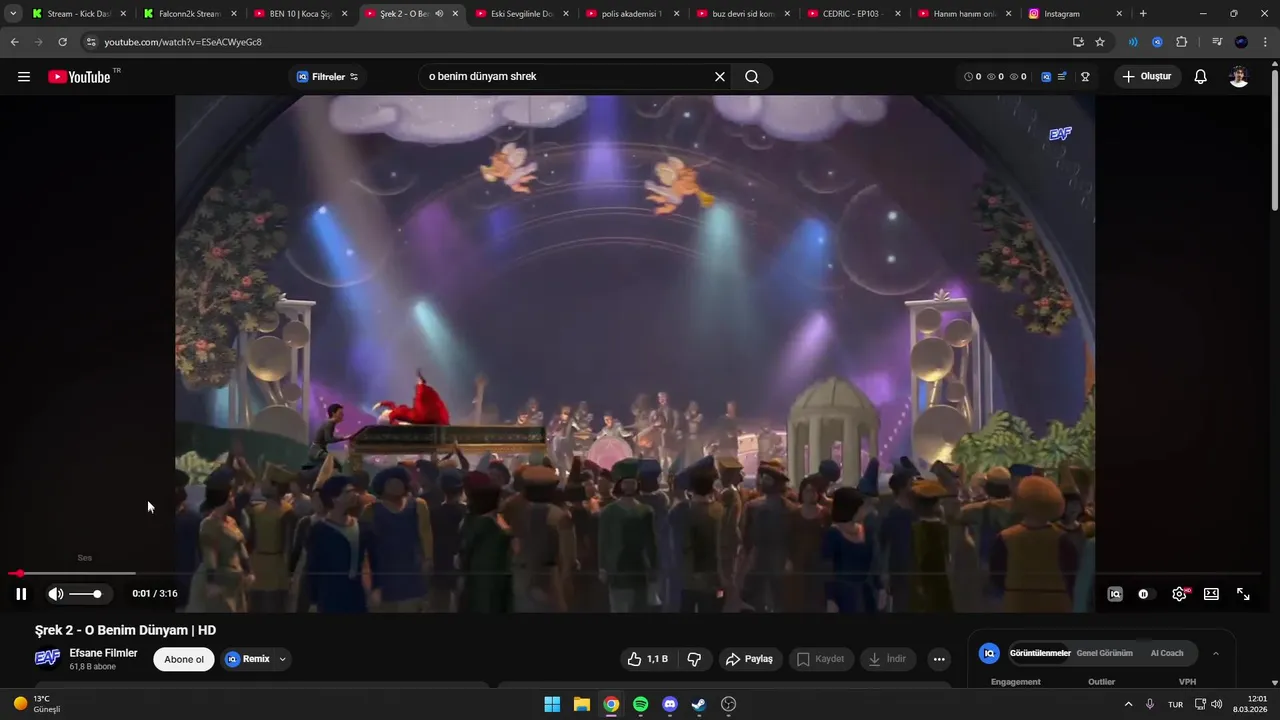Click the blue sound-wave extension icon
1280x720 pixels.
click(x=1133, y=42)
